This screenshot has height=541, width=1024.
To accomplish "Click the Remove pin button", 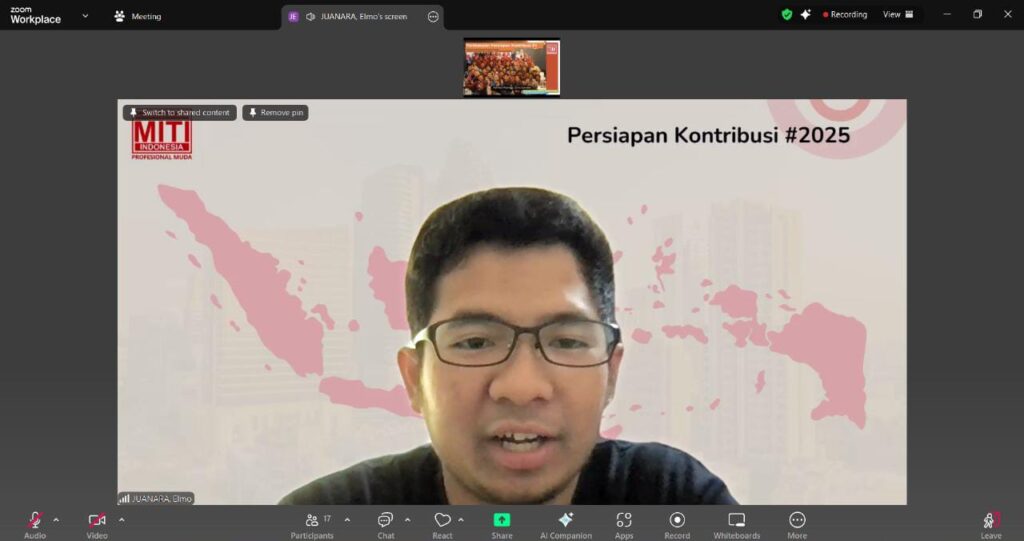I will click(276, 113).
